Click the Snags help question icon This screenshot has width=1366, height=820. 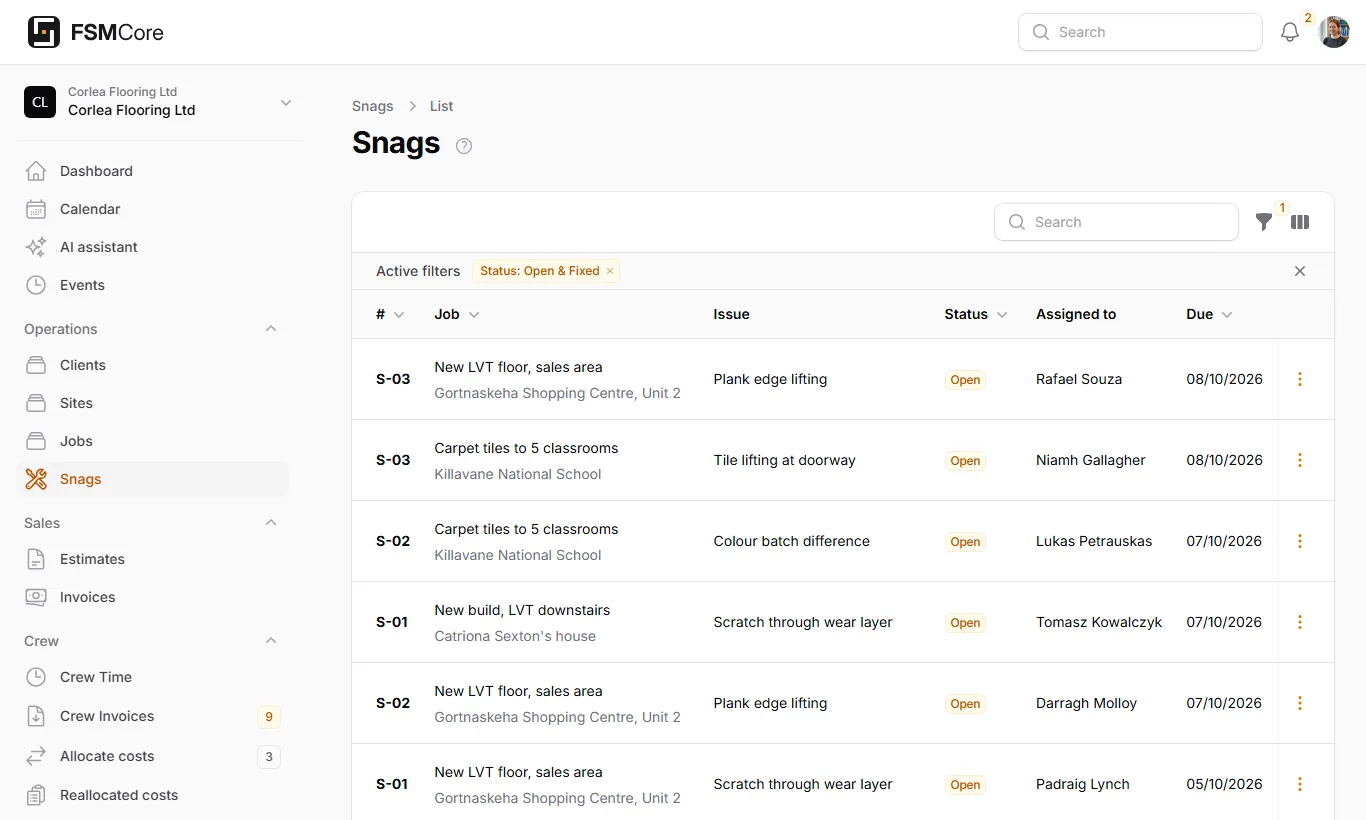(x=464, y=146)
